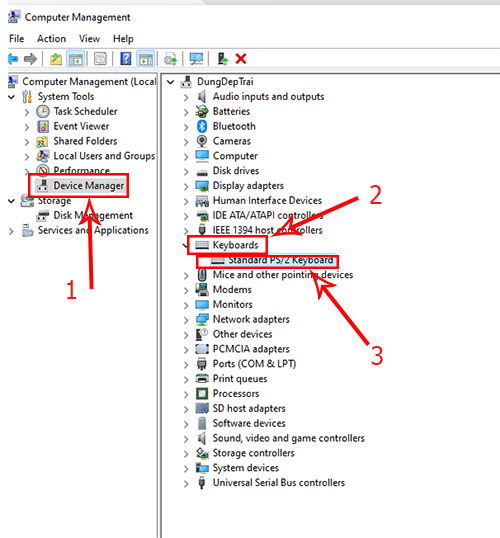Click the red X Uninstall device icon
The image size is (500, 538).
coord(241,59)
